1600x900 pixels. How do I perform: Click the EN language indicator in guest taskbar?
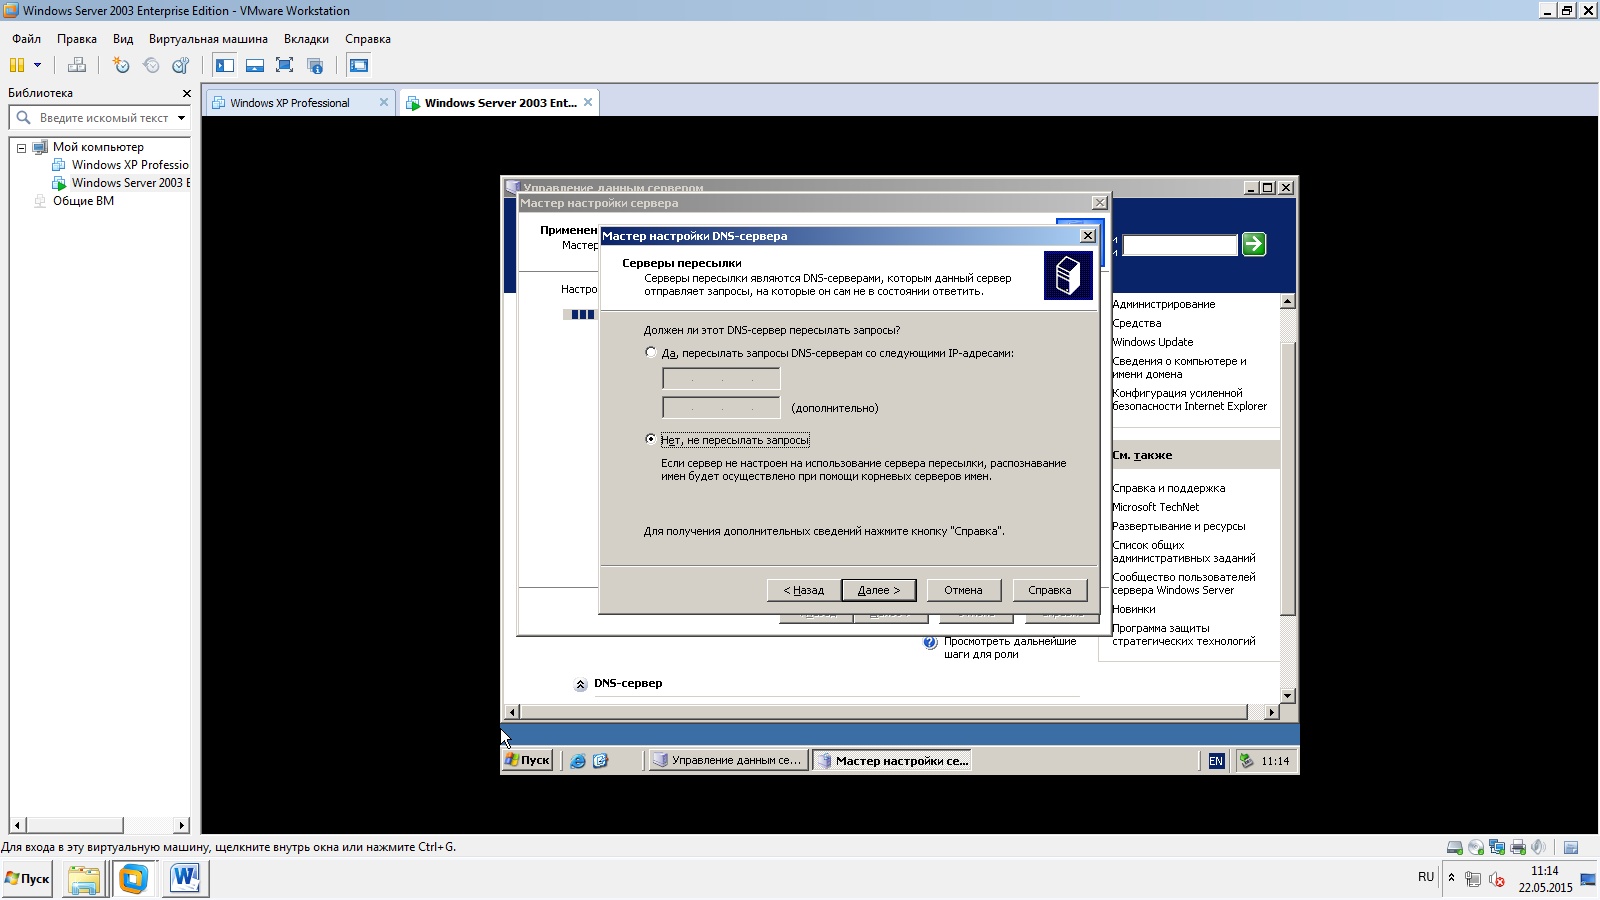click(x=1216, y=761)
